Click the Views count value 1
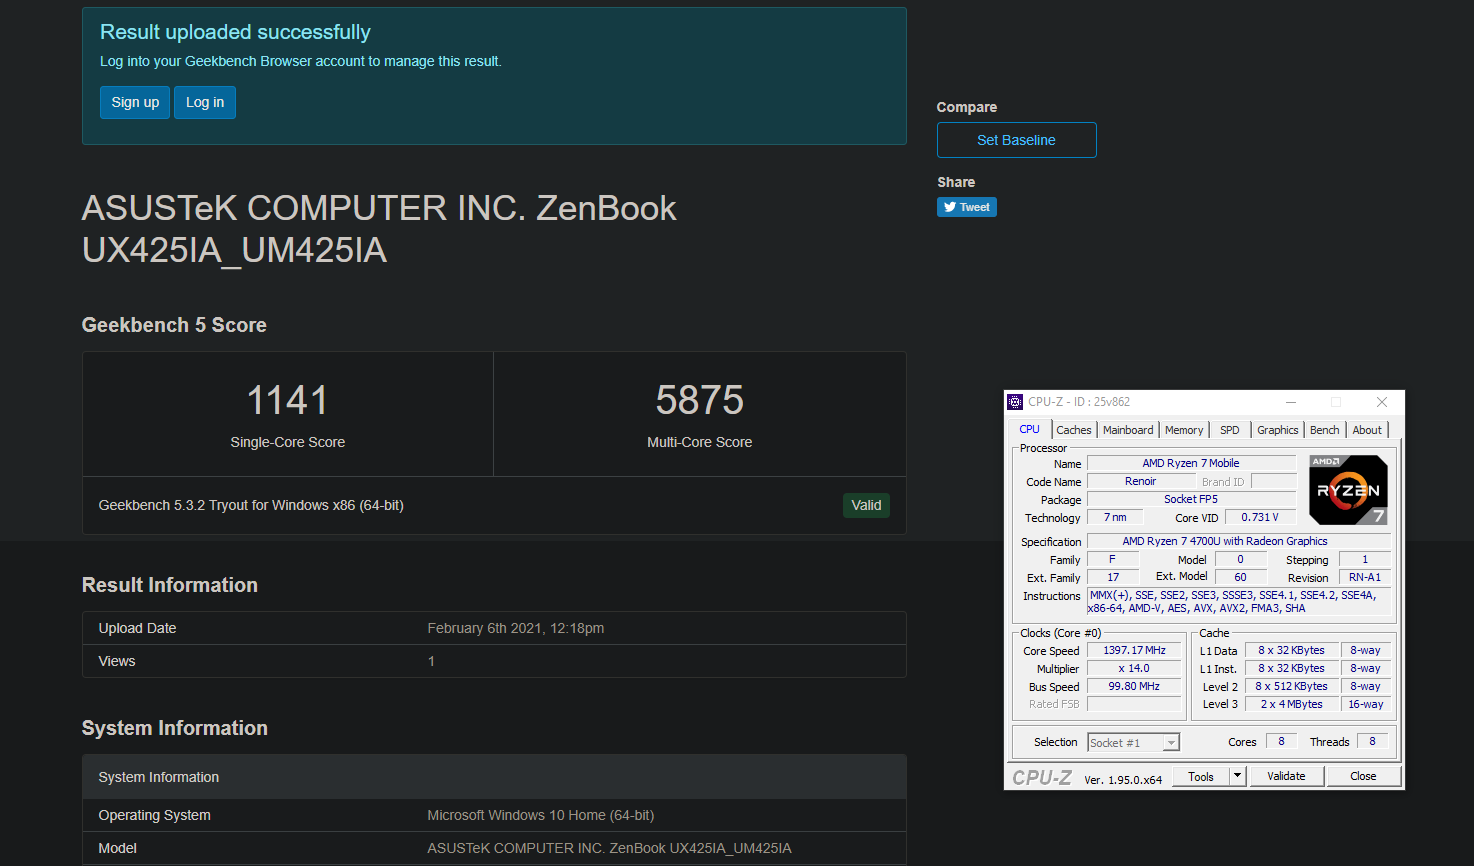The image size is (1474, 866). (431, 661)
